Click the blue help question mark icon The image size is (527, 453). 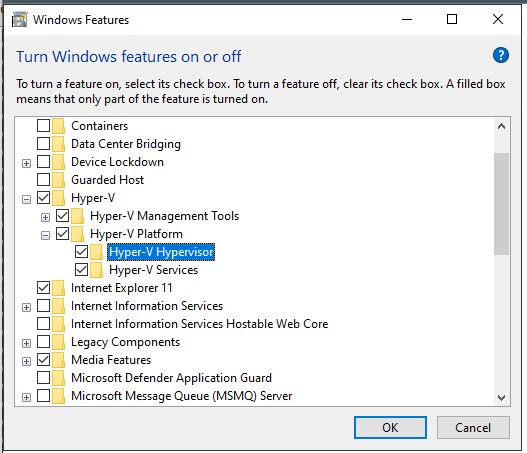pyautogui.click(x=500, y=55)
